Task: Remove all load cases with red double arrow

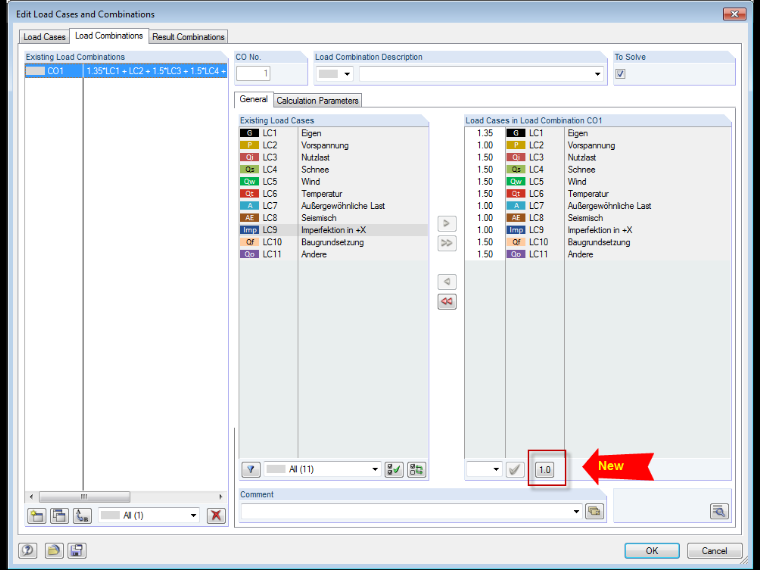Action: [x=446, y=301]
